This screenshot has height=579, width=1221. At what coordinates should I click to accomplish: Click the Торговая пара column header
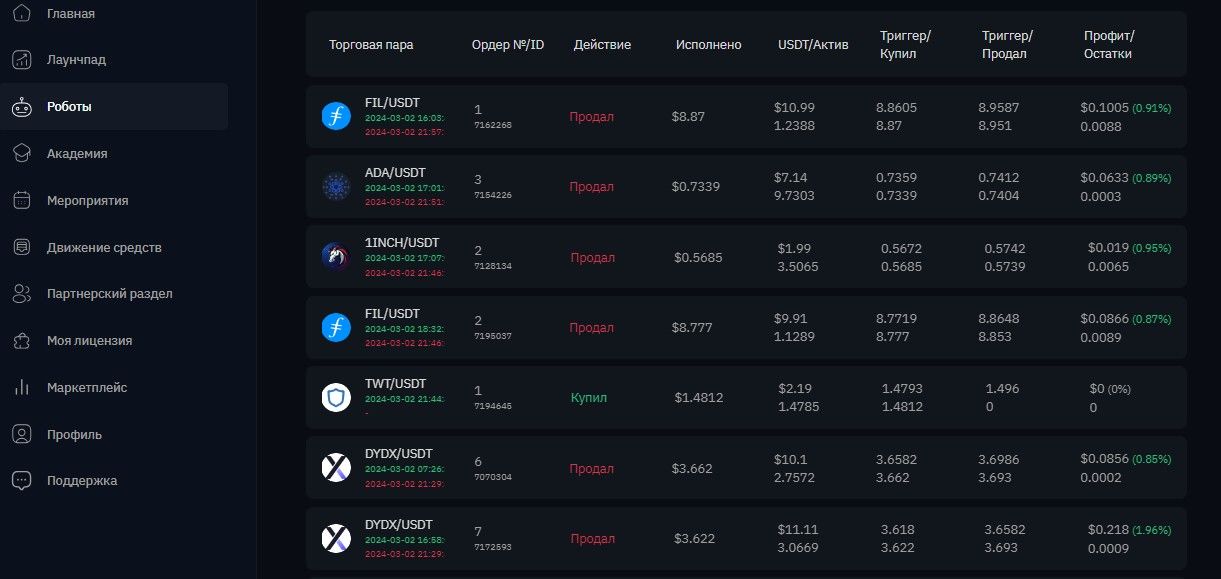(x=371, y=45)
